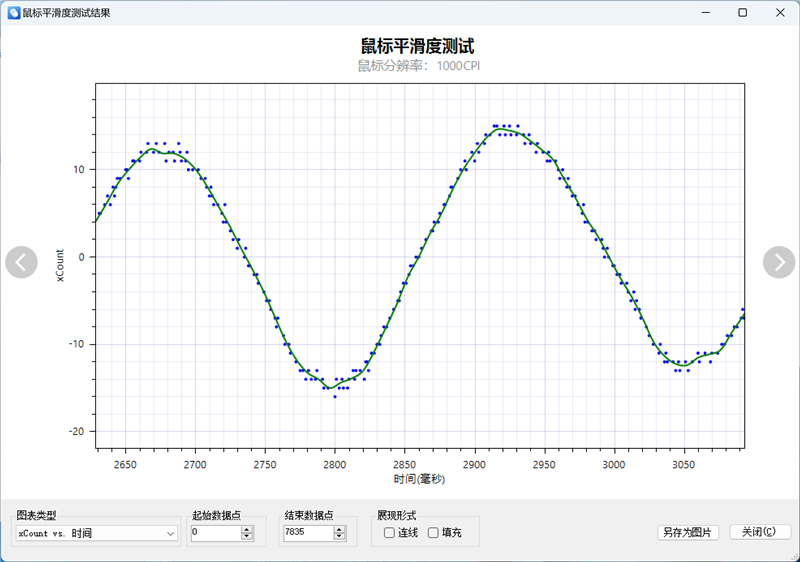Click the 另存为图片 button
800x562 pixels.
click(x=687, y=532)
